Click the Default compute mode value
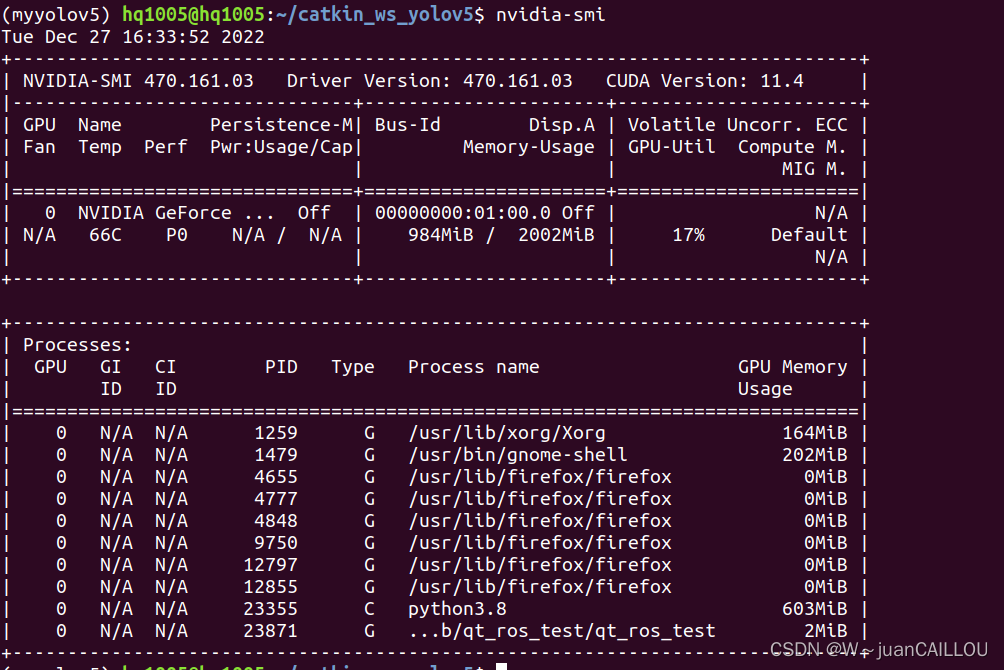Image resolution: width=1004 pixels, height=670 pixels. coord(809,235)
